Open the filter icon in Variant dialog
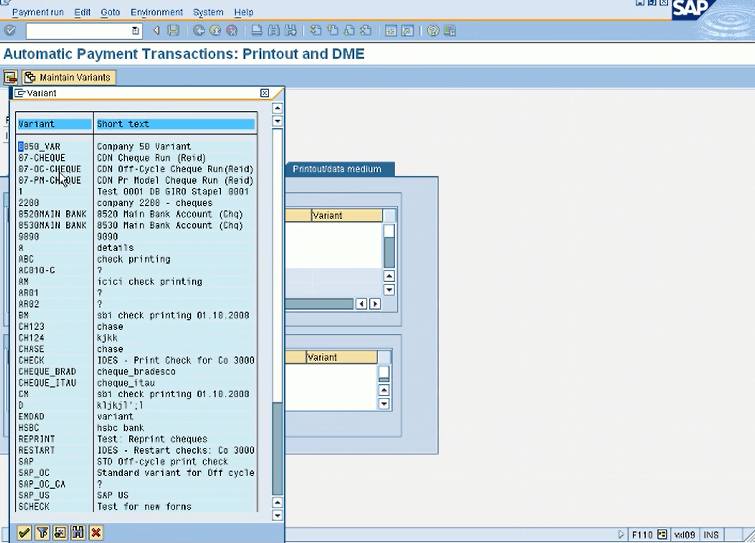The image size is (755, 543). pos(42,532)
